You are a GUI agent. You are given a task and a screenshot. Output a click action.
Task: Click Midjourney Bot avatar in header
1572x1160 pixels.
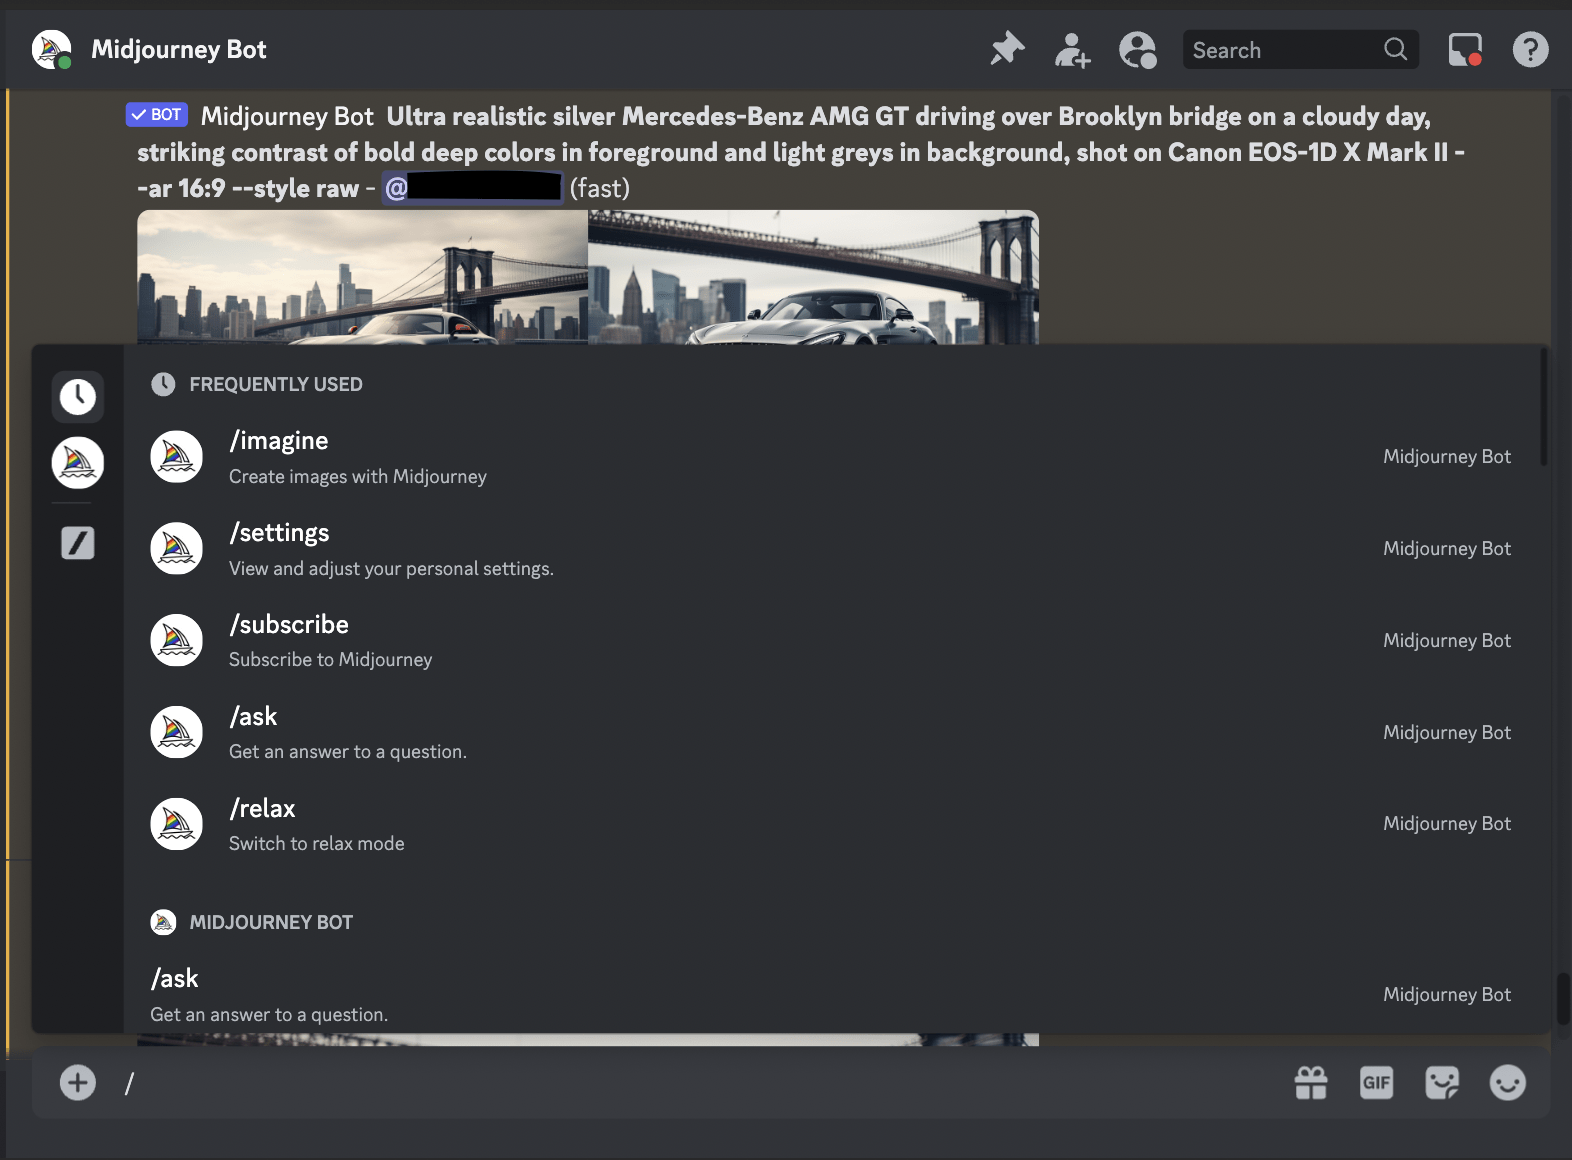(x=51, y=49)
